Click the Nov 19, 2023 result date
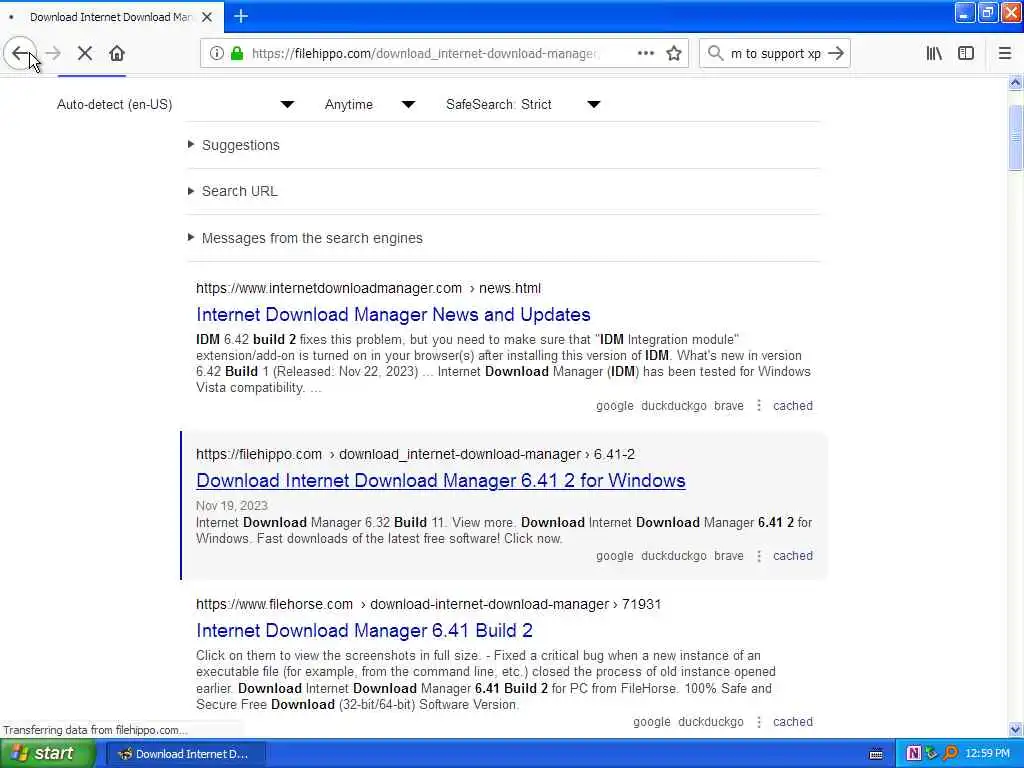Screen dimensions: 1024x768 [232, 505]
